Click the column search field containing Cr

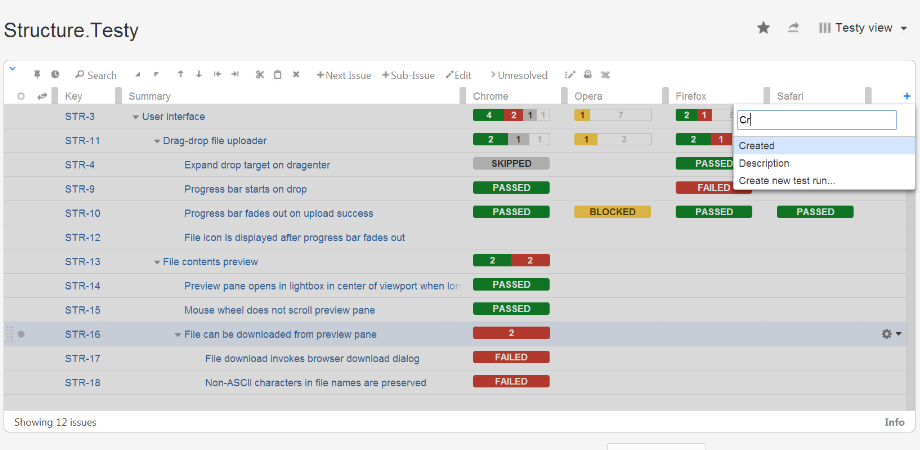coord(817,120)
